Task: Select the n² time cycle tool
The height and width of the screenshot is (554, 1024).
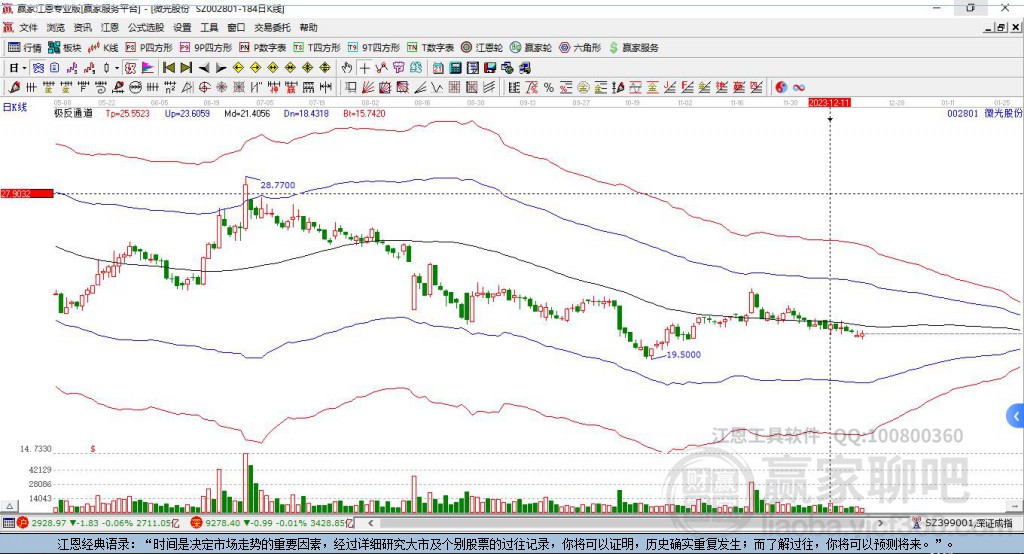Action: click(x=170, y=87)
